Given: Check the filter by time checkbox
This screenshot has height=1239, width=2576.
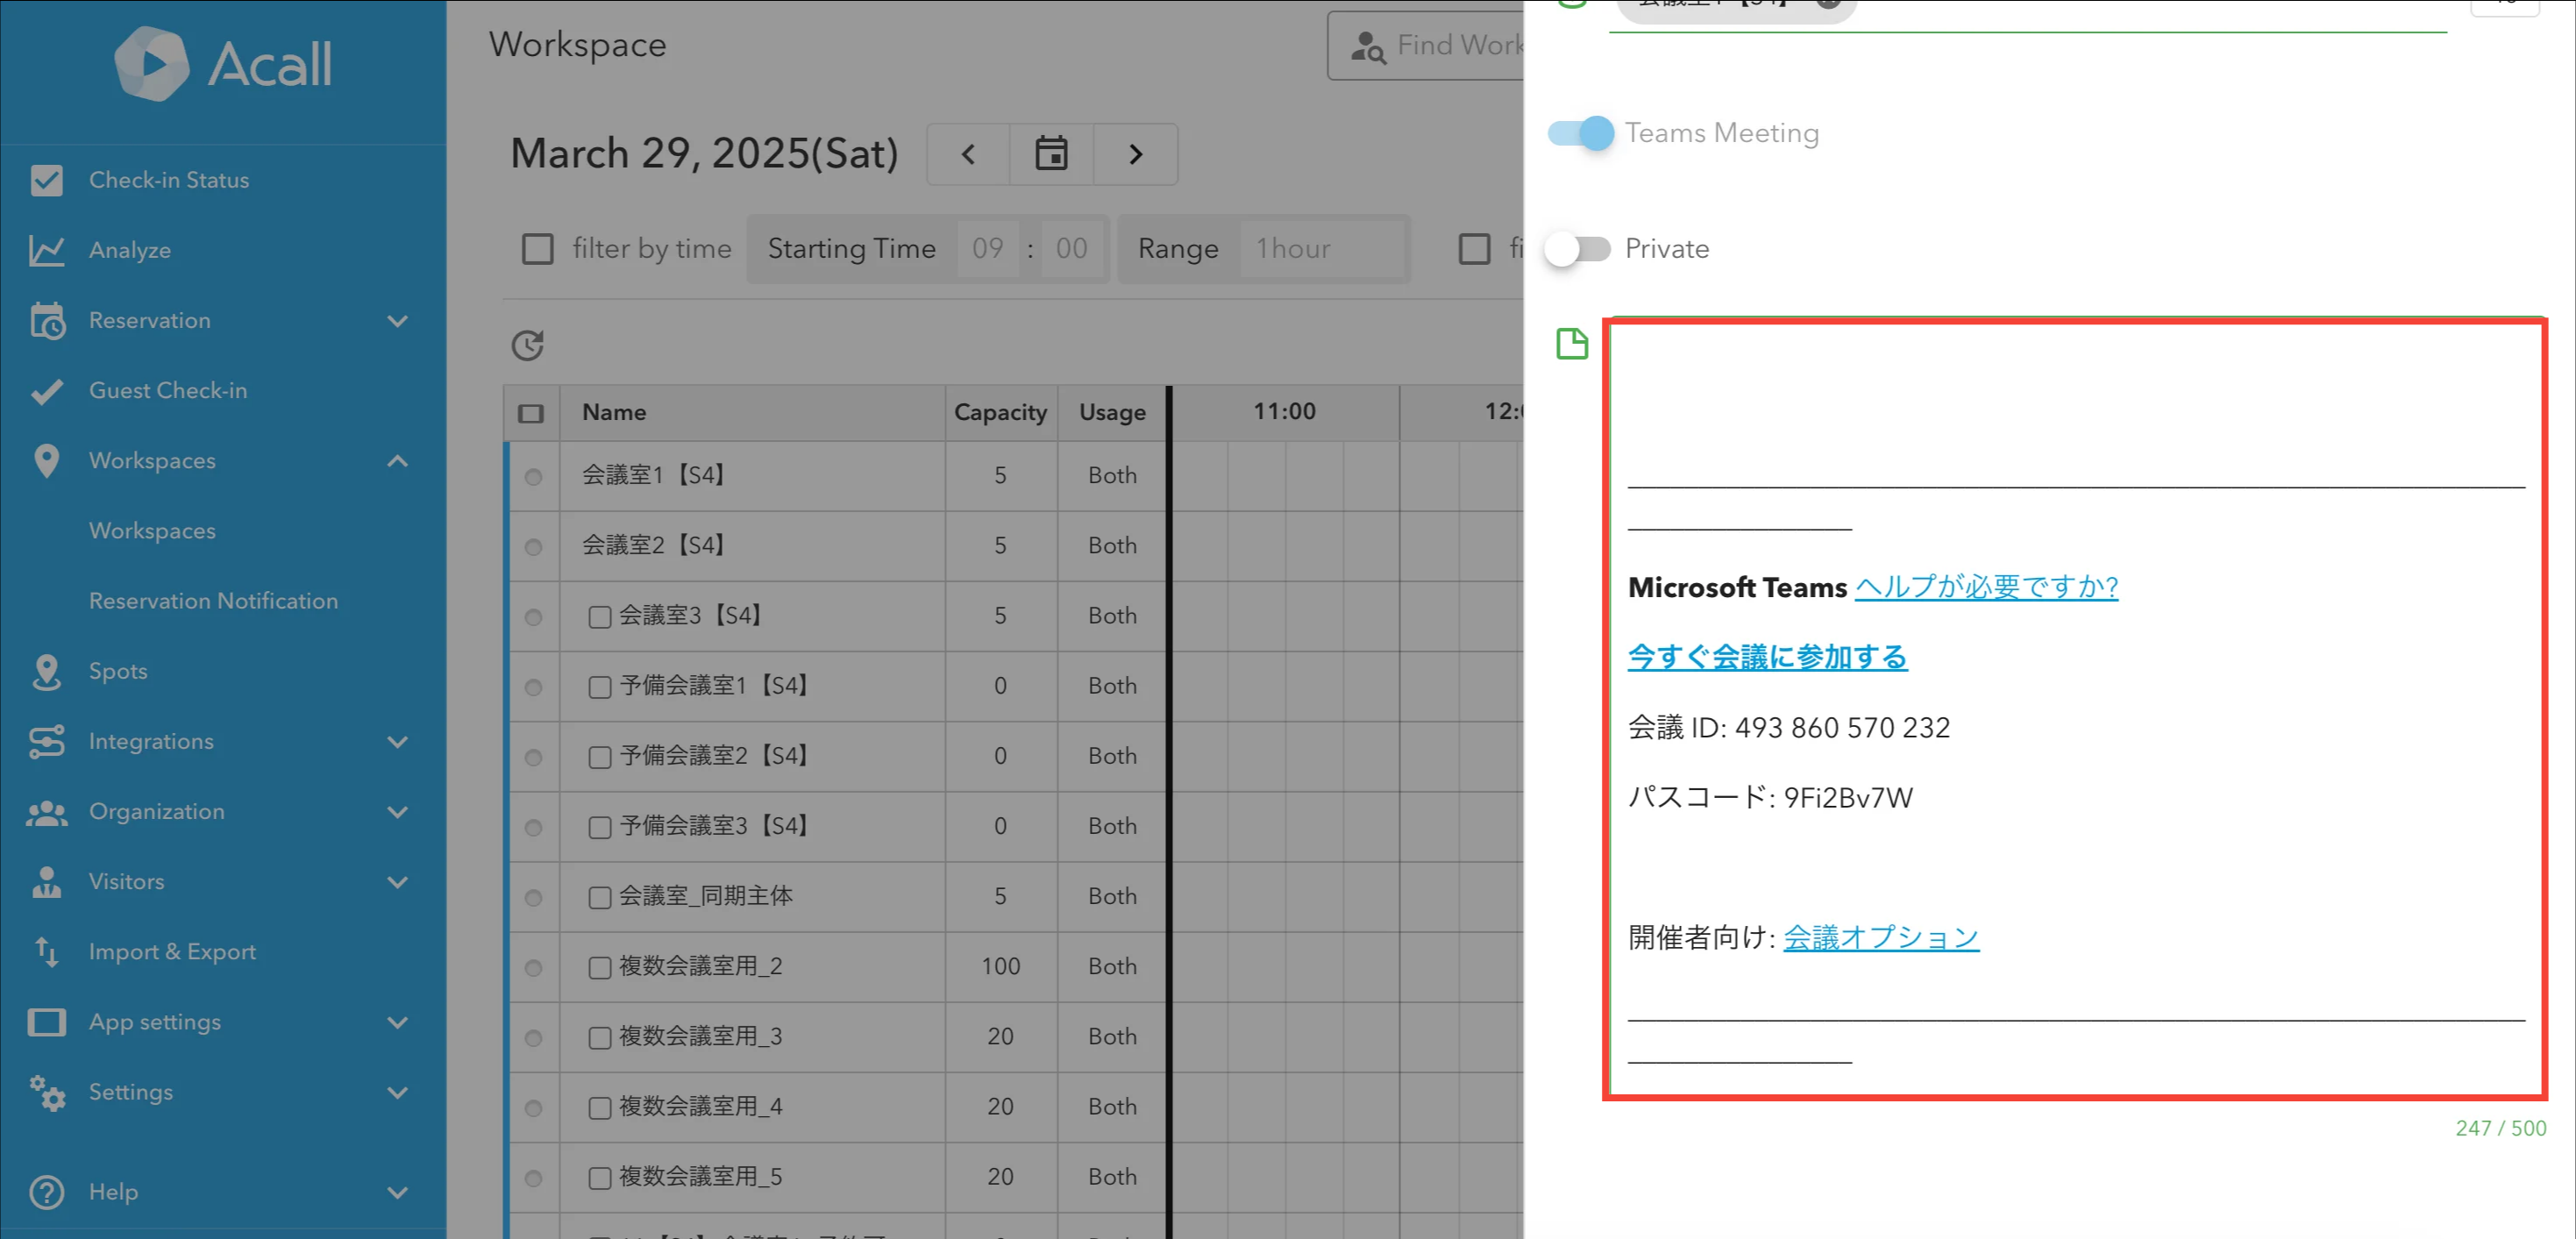Looking at the screenshot, I should tap(538, 249).
